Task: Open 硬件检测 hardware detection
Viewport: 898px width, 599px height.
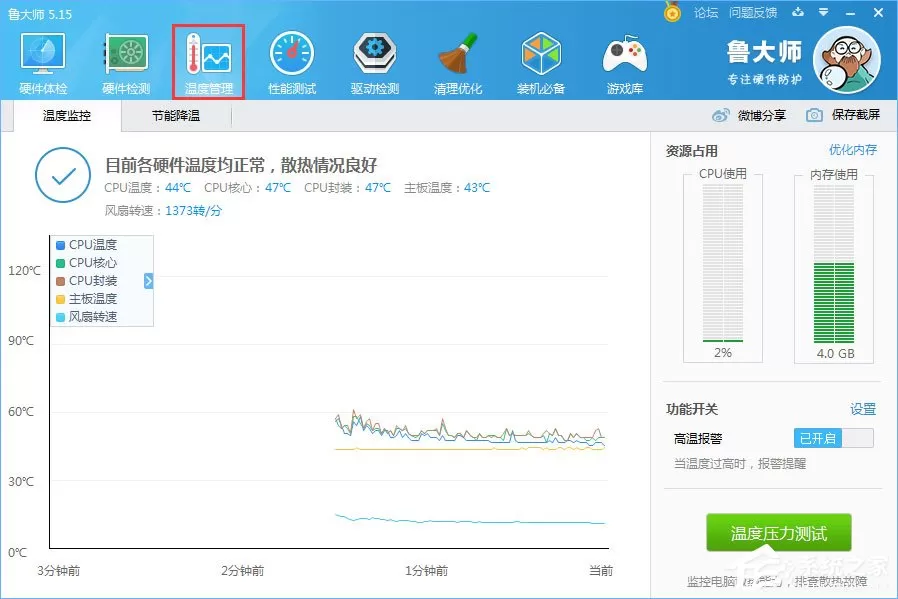Action: click(126, 64)
